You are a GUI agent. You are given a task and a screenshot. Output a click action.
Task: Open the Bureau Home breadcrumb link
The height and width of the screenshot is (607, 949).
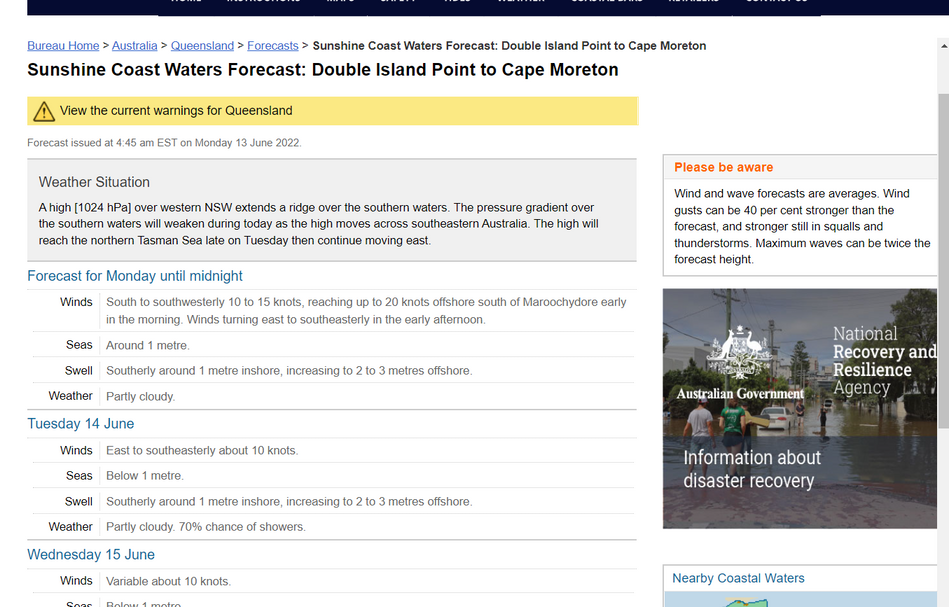(x=63, y=46)
